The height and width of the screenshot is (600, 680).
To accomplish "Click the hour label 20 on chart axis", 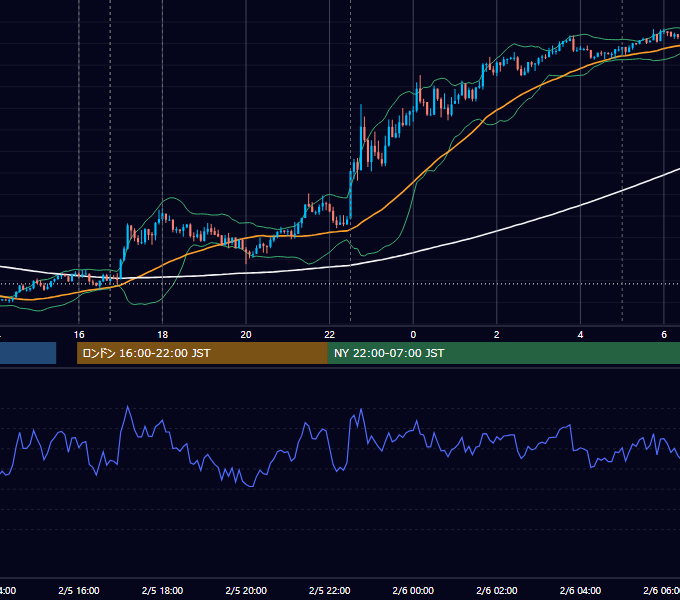I will click(246, 335).
